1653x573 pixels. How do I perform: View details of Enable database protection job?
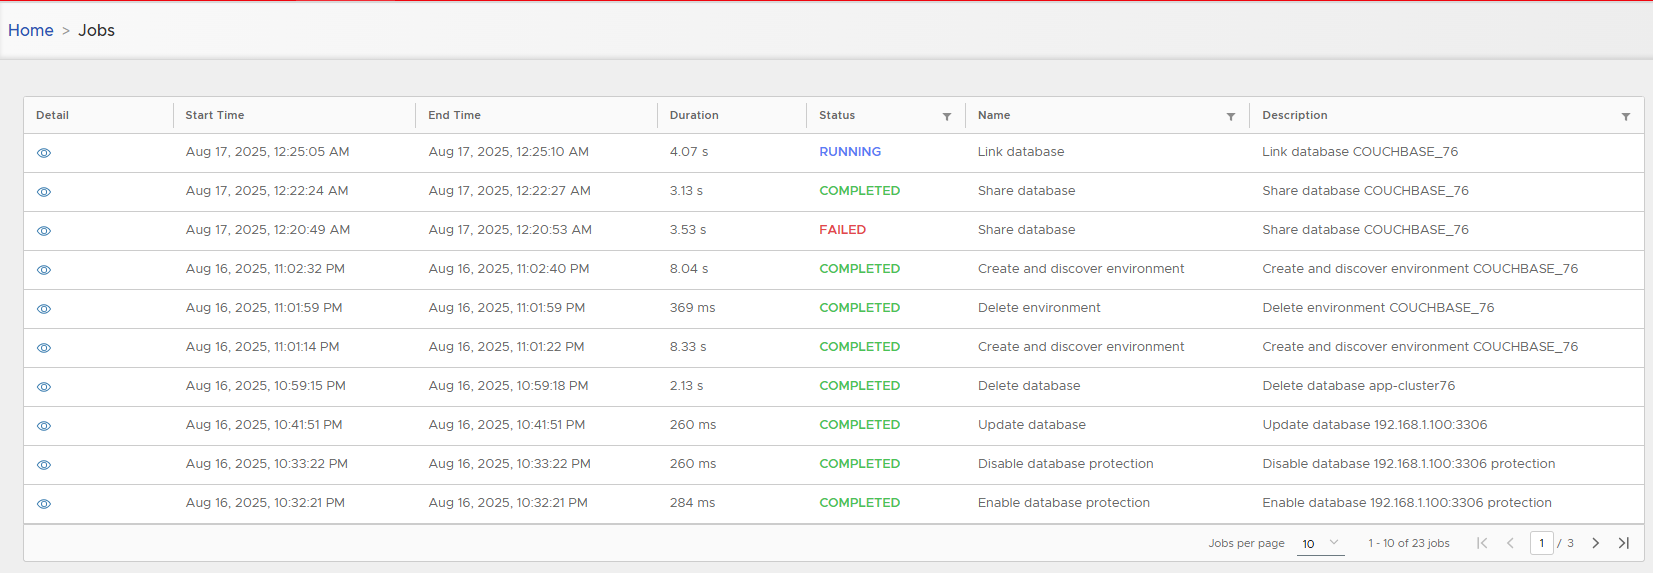pos(44,504)
